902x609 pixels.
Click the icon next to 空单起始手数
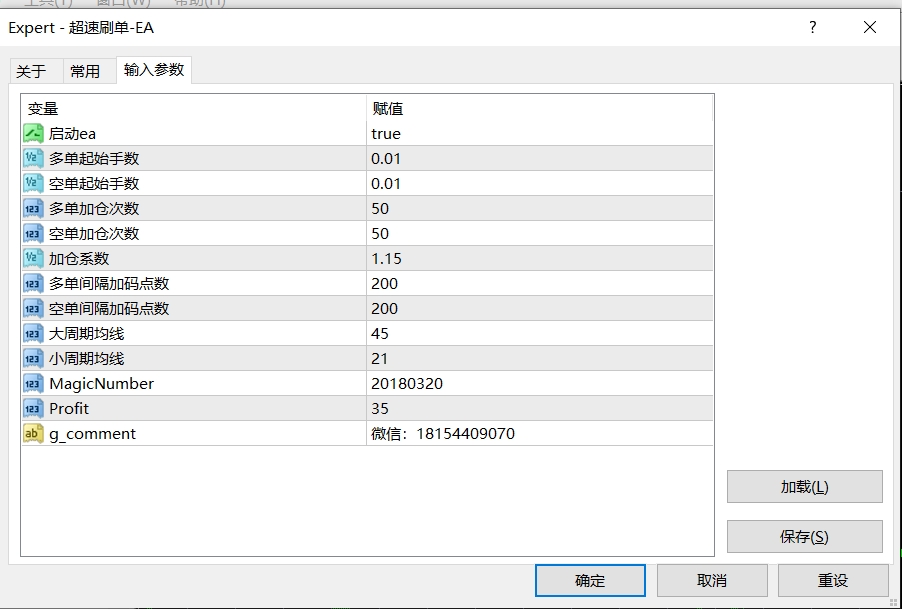pyautogui.click(x=33, y=184)
